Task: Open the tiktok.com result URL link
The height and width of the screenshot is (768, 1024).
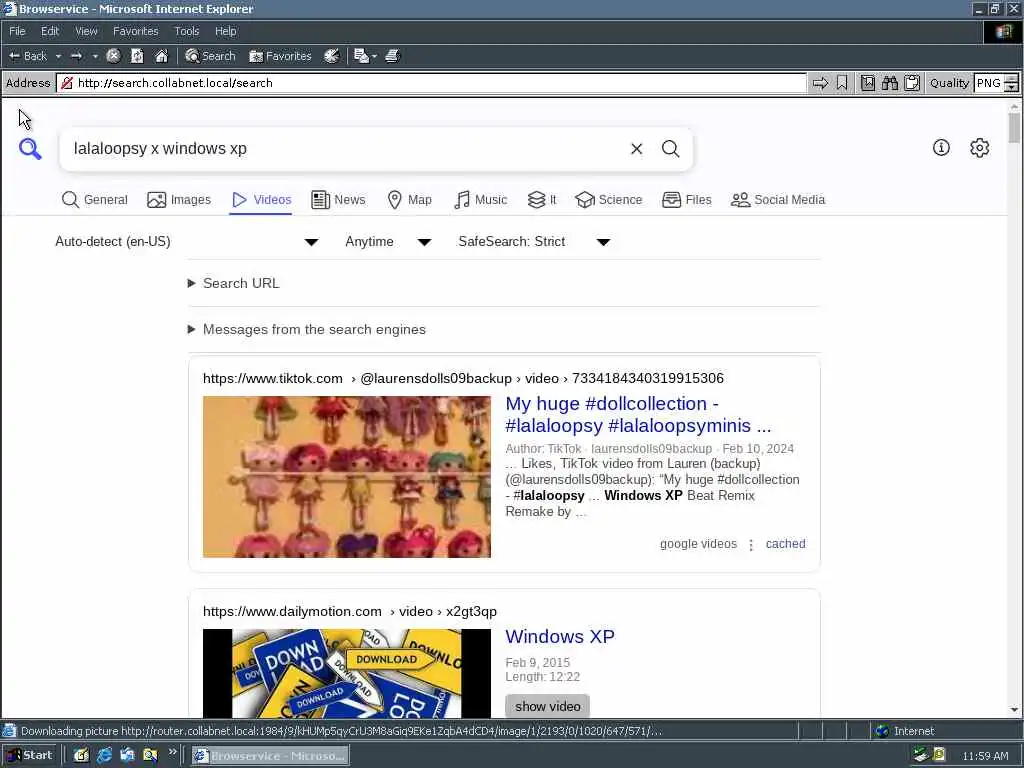Action: tap(463, 379)
